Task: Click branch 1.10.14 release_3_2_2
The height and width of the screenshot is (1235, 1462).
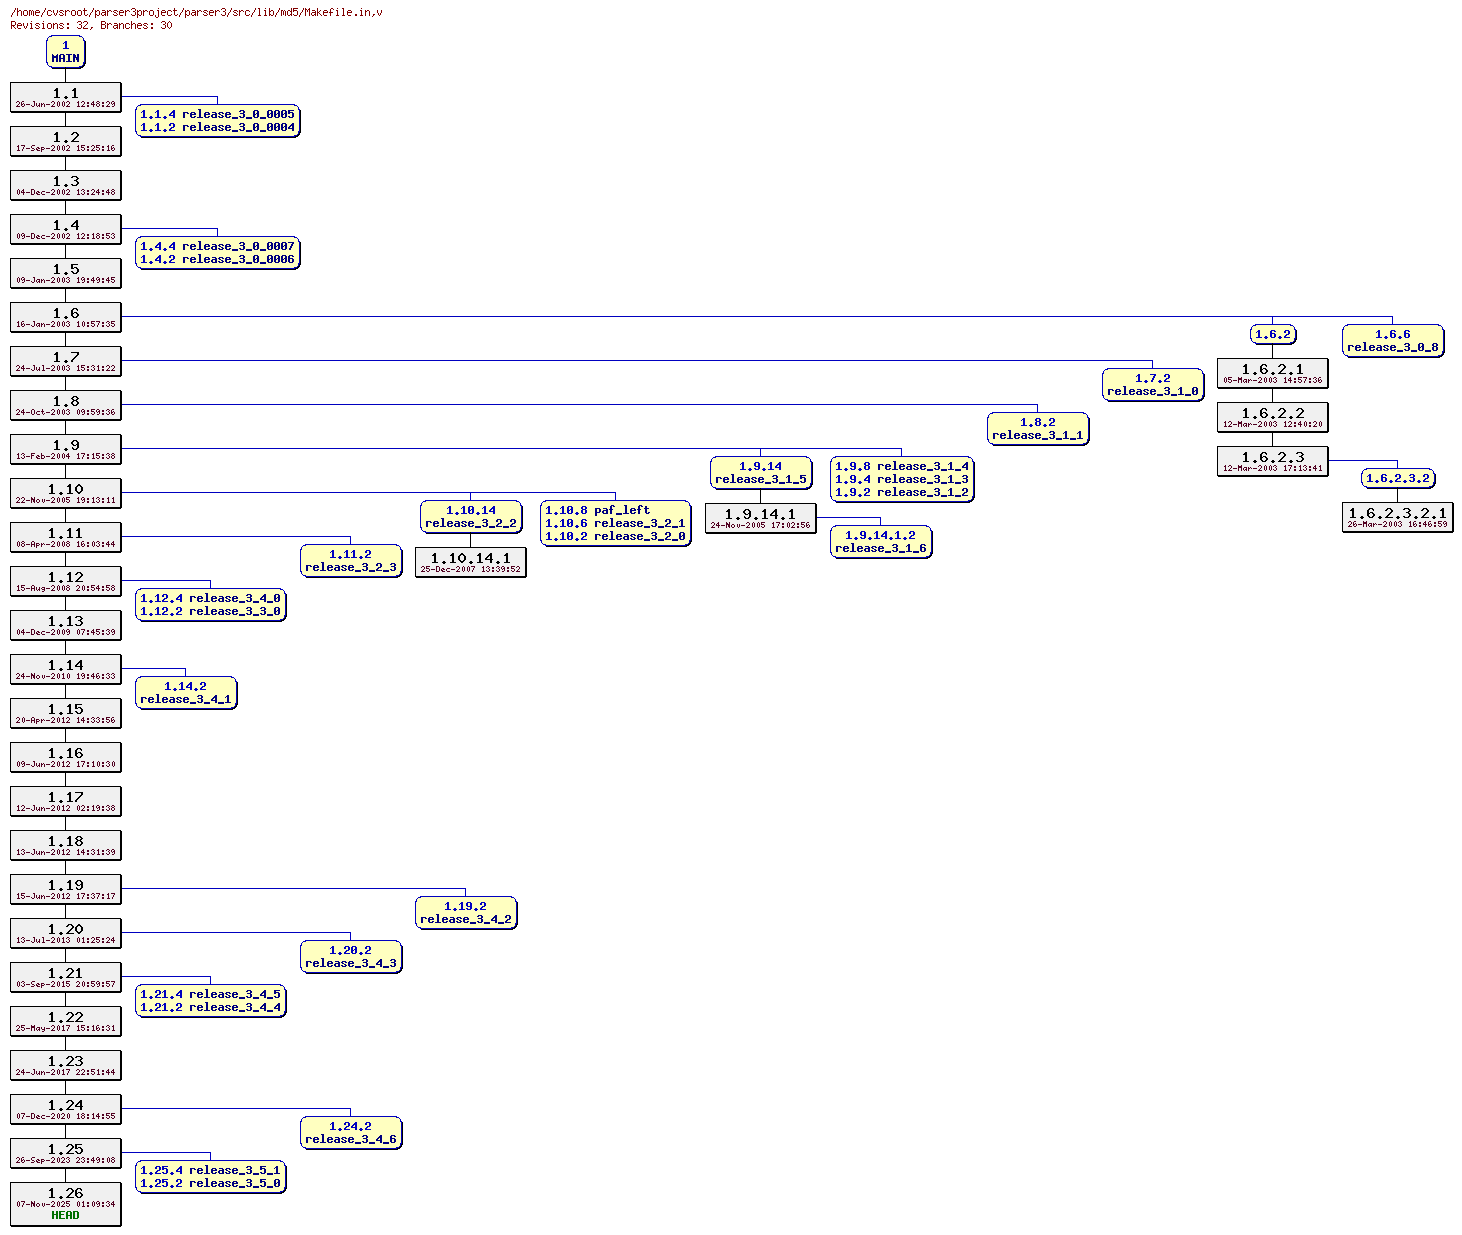Action: coord(470,517)
